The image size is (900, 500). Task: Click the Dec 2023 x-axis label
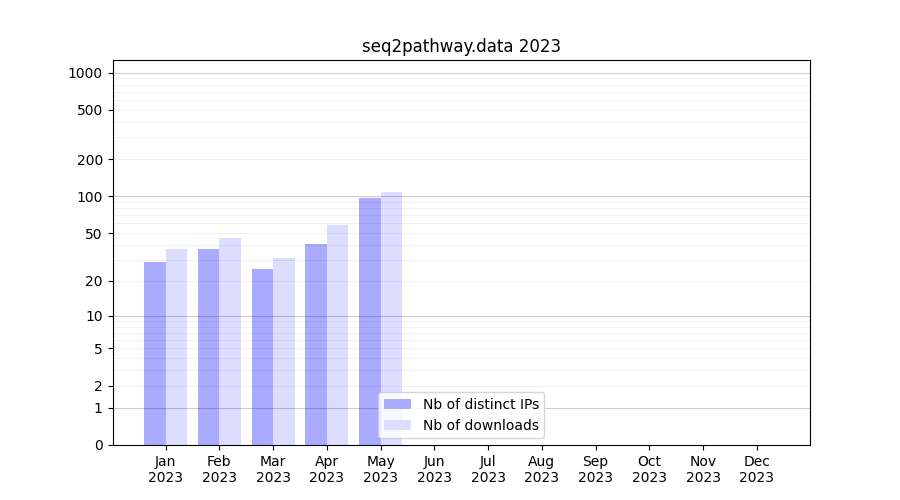[x=757, y=469]
